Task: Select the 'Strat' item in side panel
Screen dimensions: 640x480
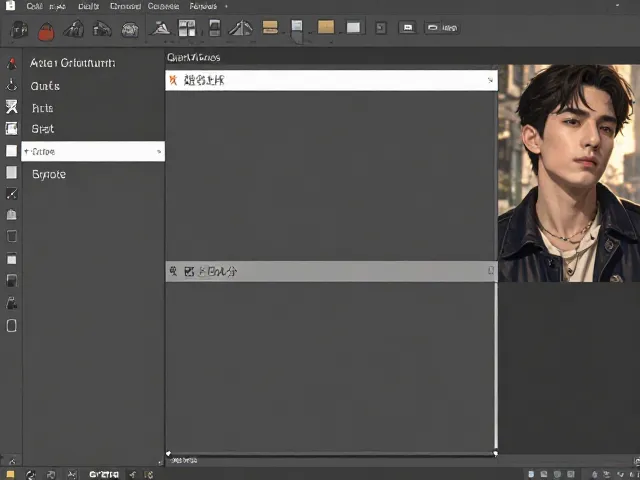Action: pyautogui.click(x=42, y=129)
